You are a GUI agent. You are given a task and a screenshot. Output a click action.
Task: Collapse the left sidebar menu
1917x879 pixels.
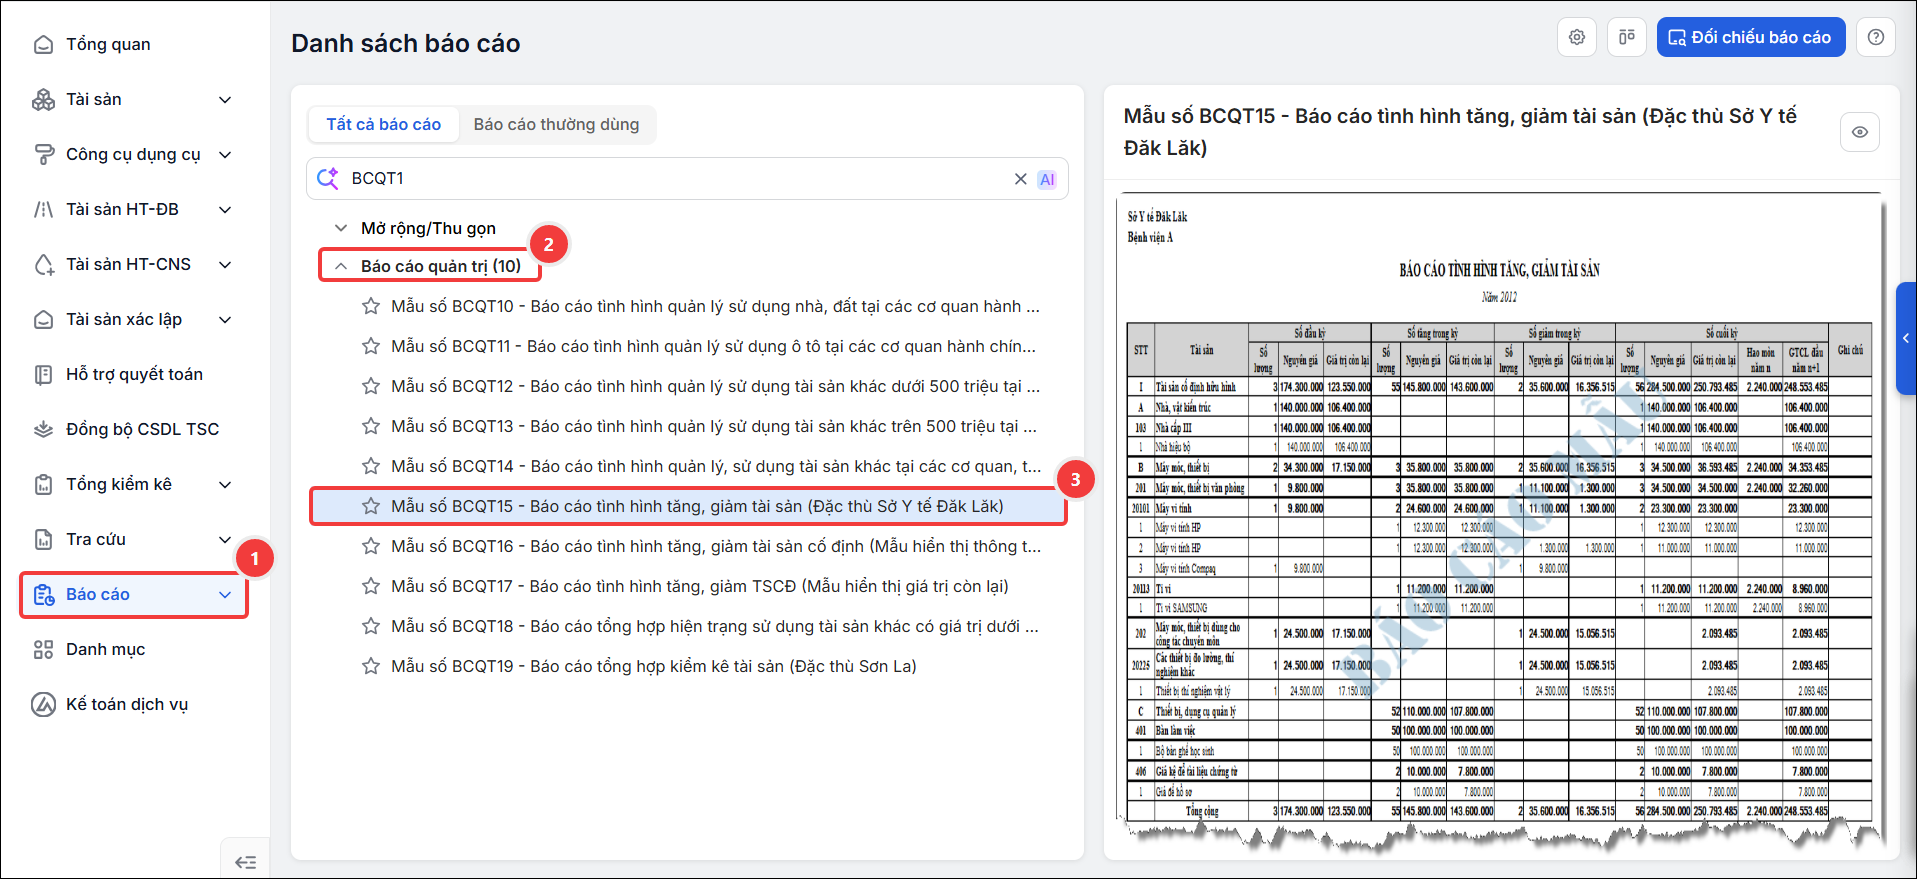pyautogui.click(x=245, y=861)
